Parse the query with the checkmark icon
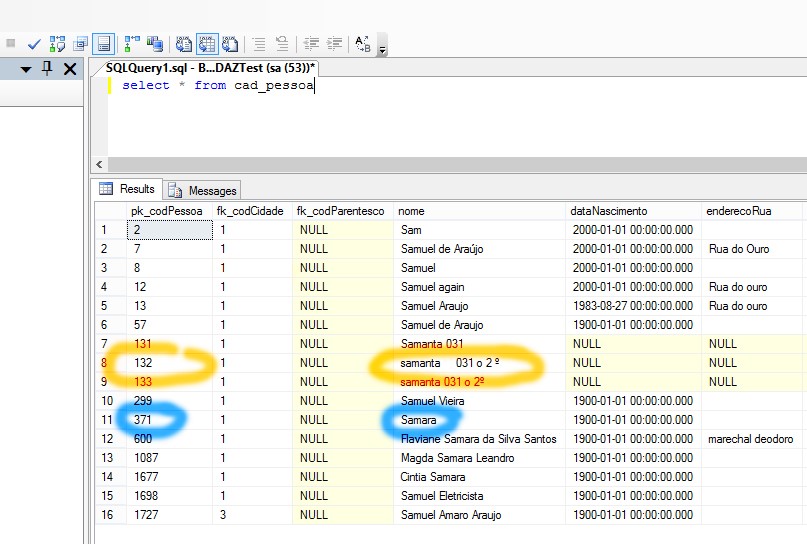The width and height of the screenshot is (807, 544). [x=34, y=44]
